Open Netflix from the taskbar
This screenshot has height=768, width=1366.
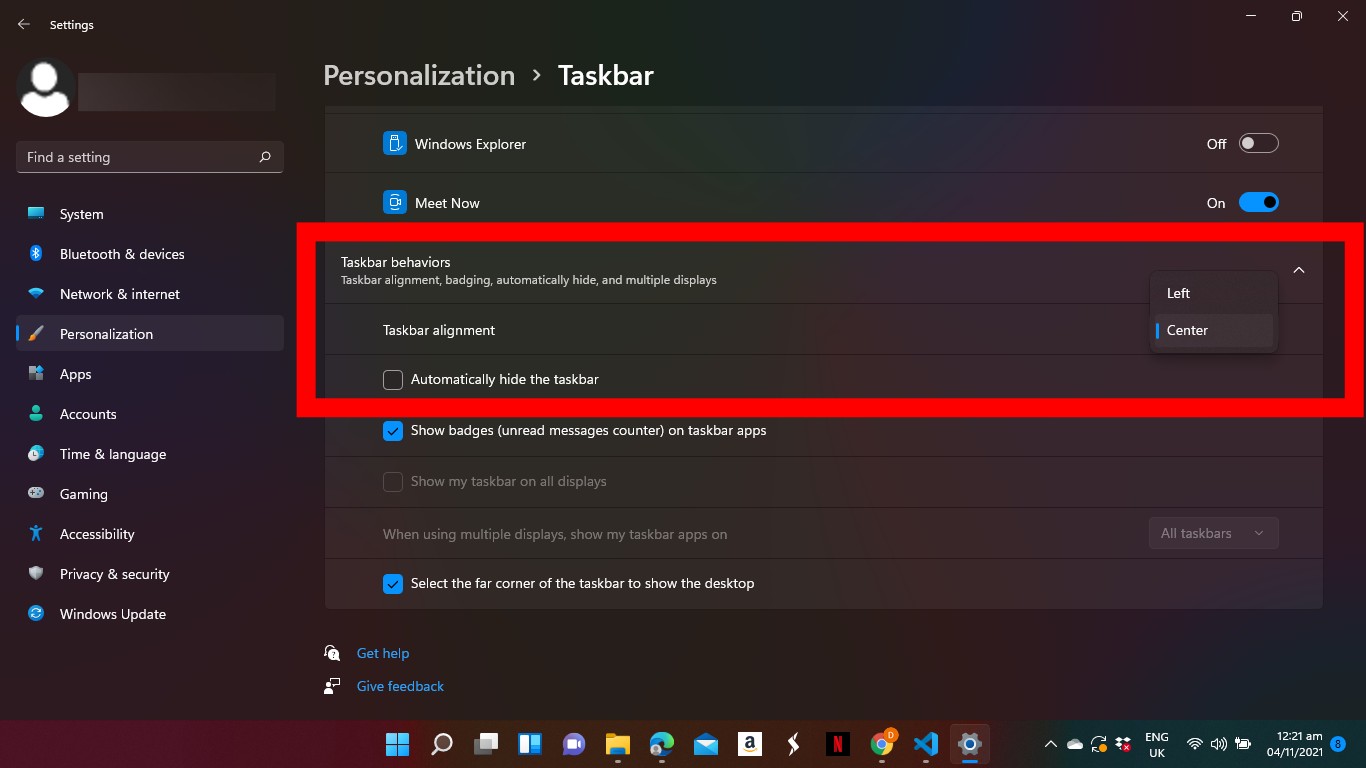tap(837, 744)
